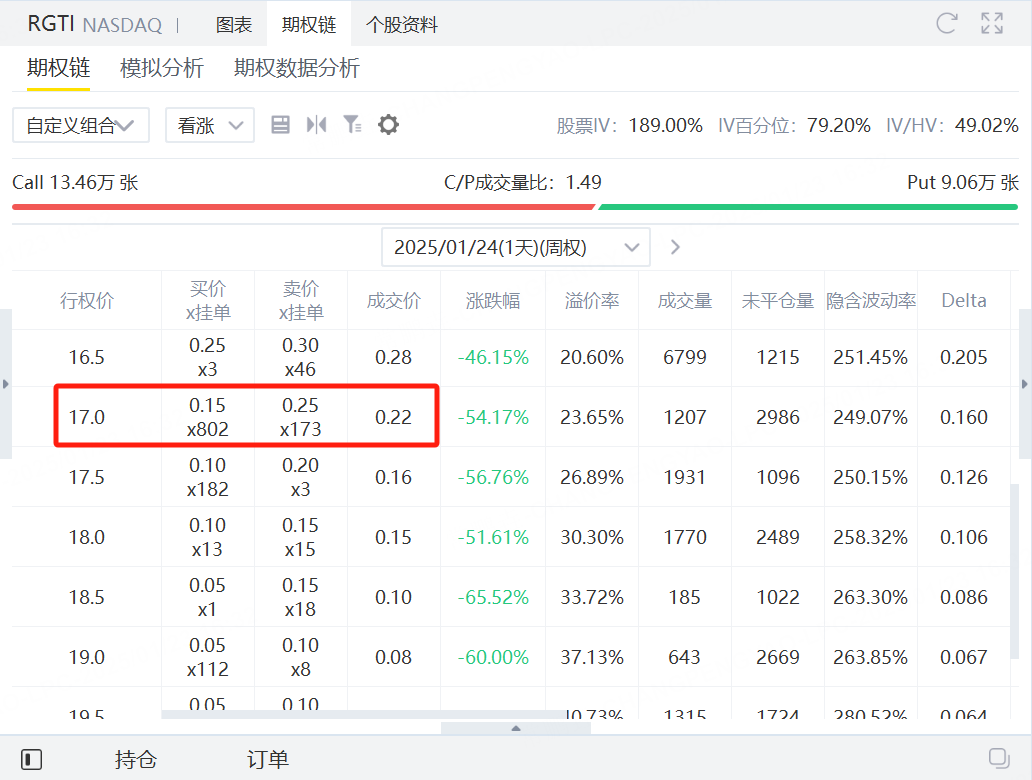
Task: Click Delta value 0.106
Action: 964,537
